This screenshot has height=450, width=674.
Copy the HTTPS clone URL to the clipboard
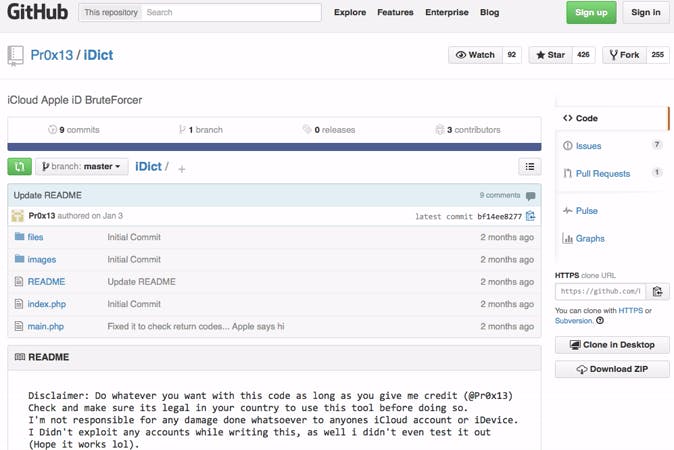pyautogui.click(x=657, y=291)
